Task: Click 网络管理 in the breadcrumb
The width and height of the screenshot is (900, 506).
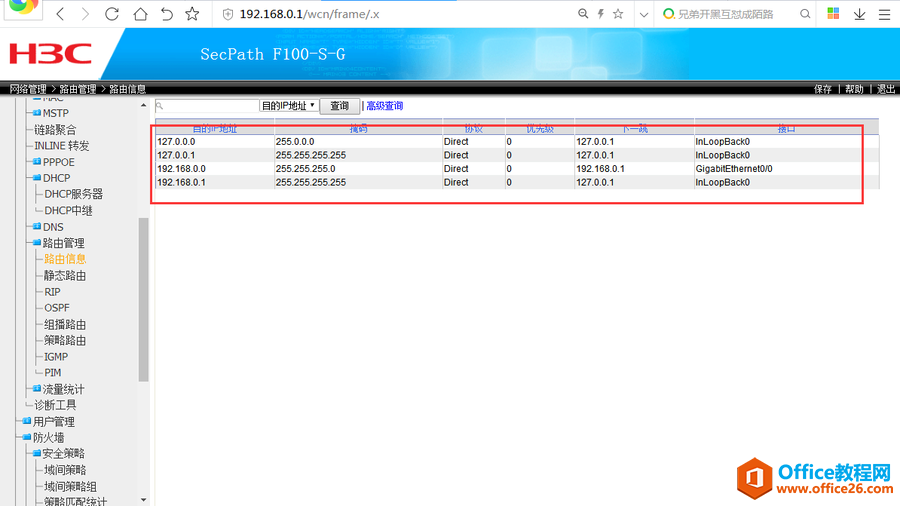Action: click(28, 89)
